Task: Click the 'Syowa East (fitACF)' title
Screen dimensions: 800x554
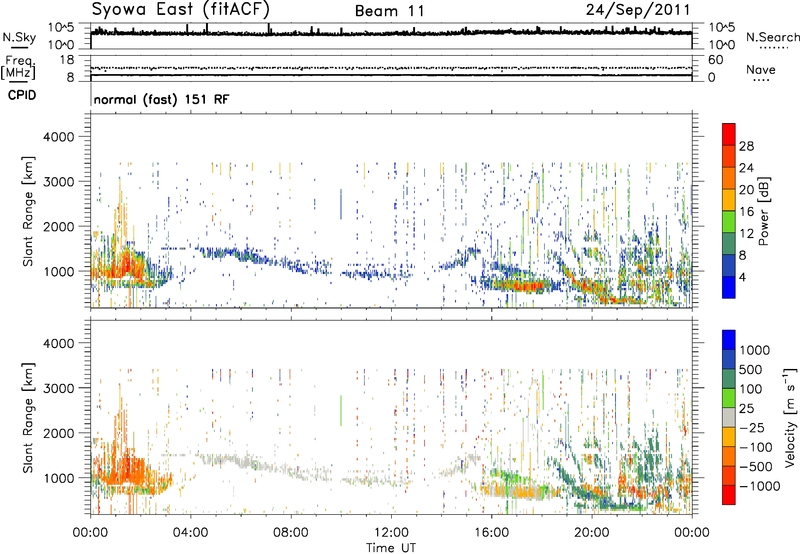Action: (181, 9)
